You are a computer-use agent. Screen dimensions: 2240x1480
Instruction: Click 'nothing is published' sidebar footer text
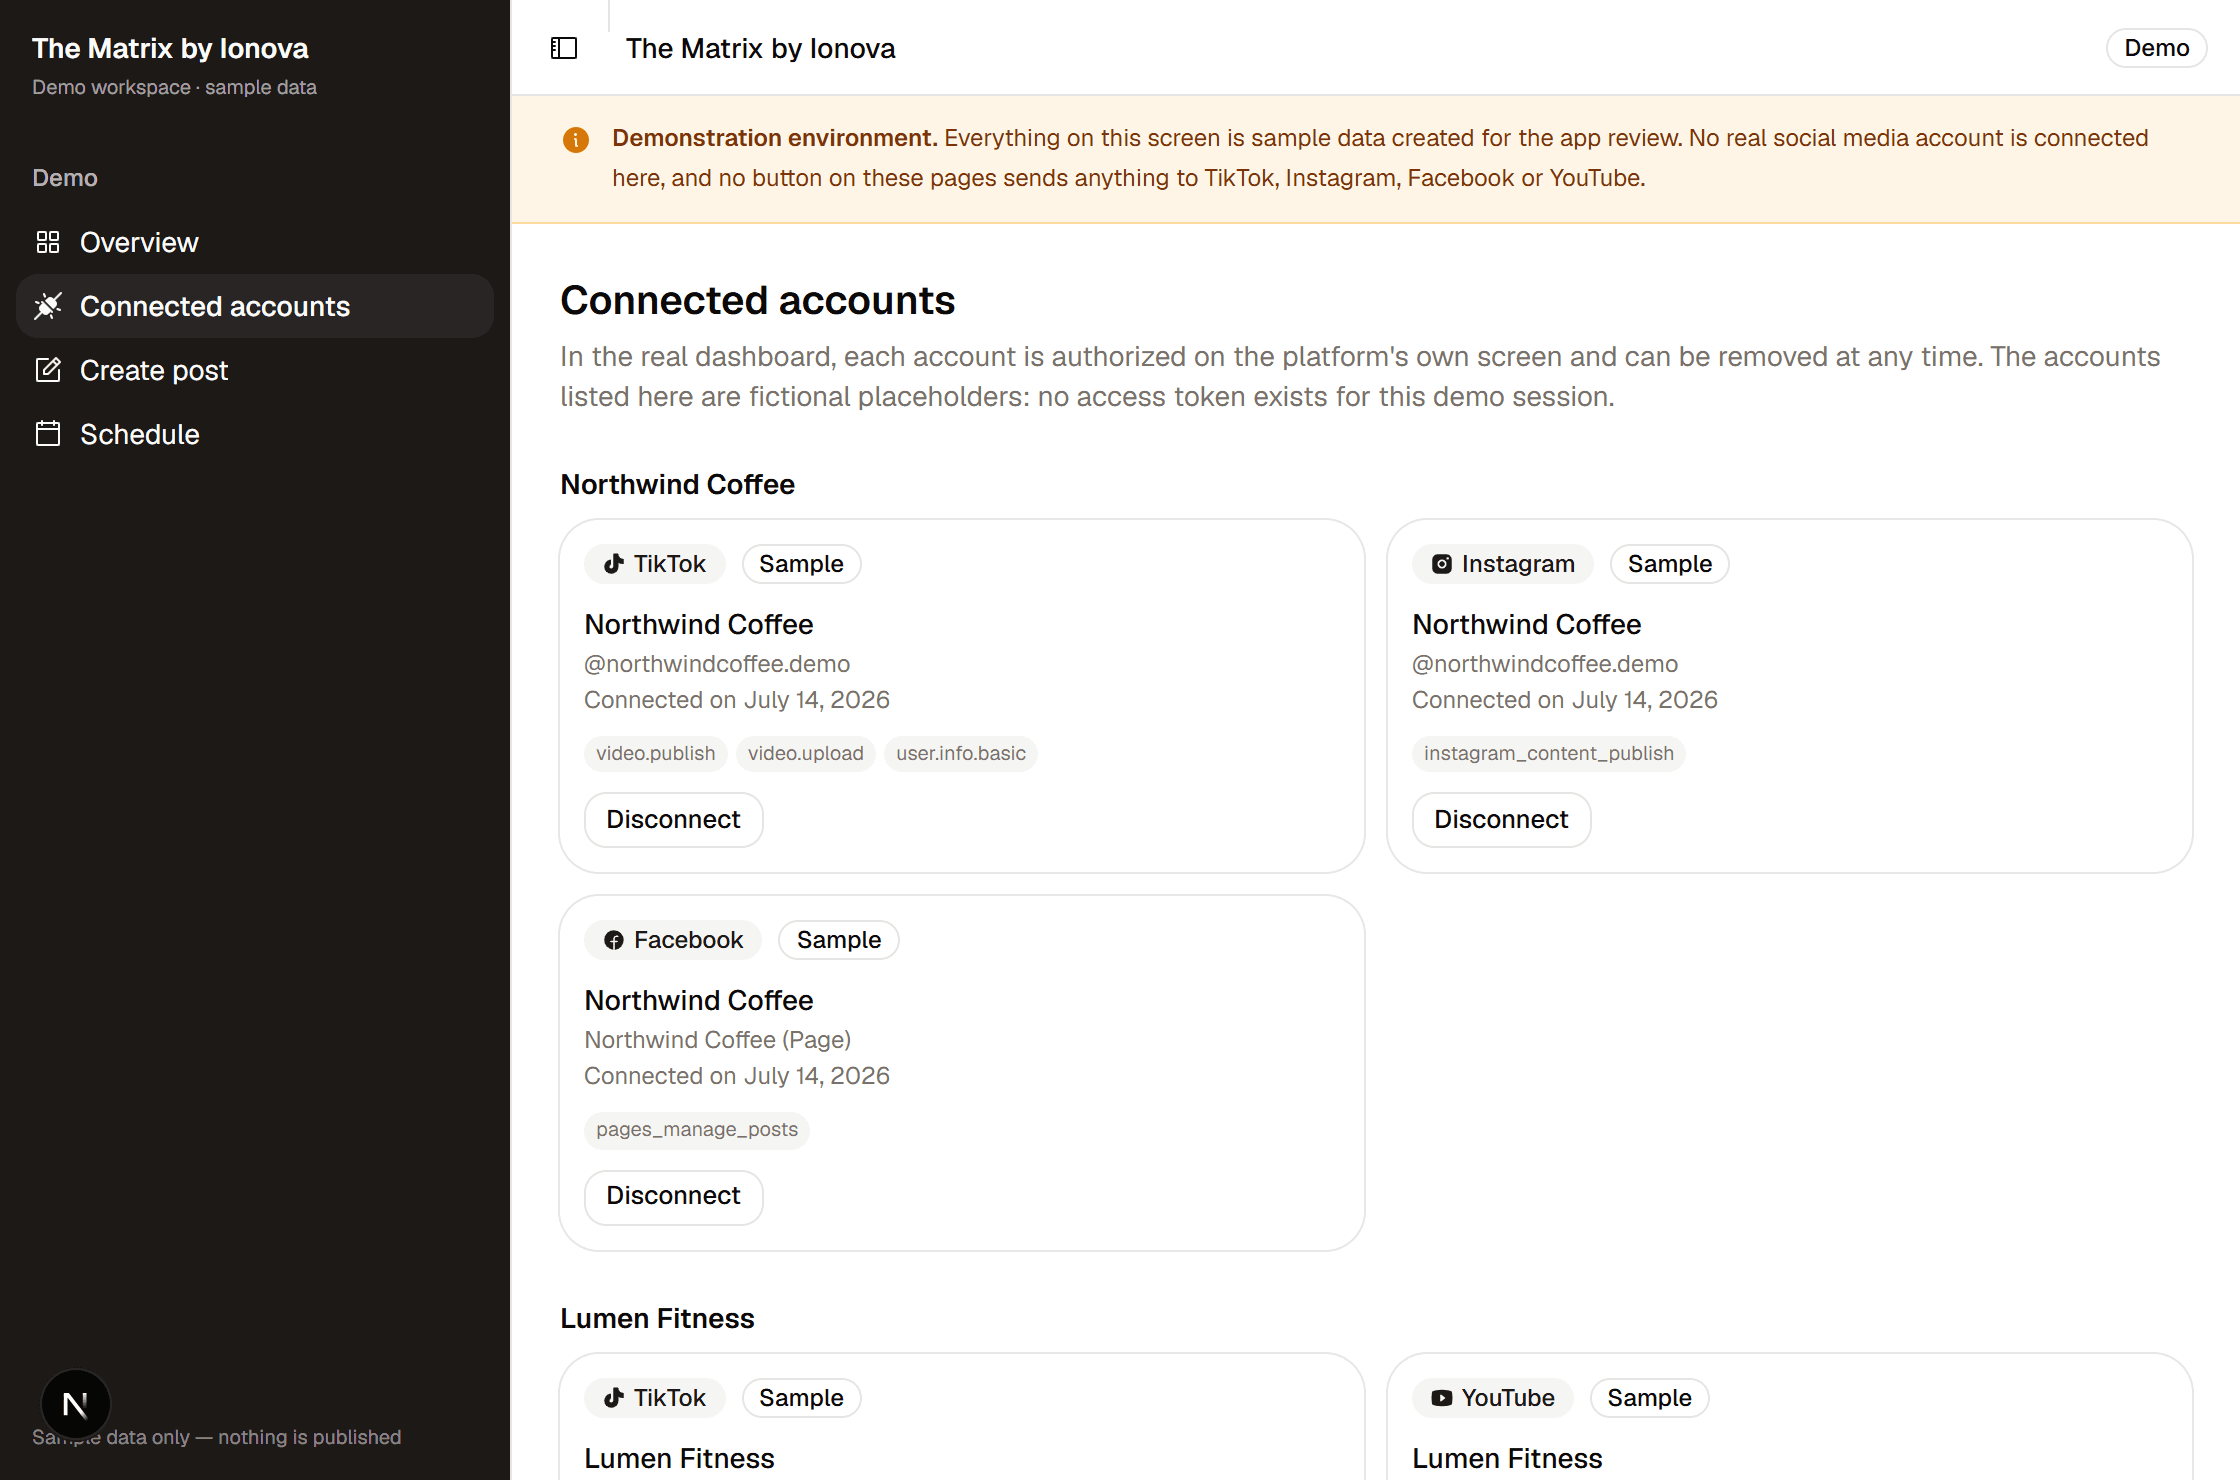pos(309,1437)
